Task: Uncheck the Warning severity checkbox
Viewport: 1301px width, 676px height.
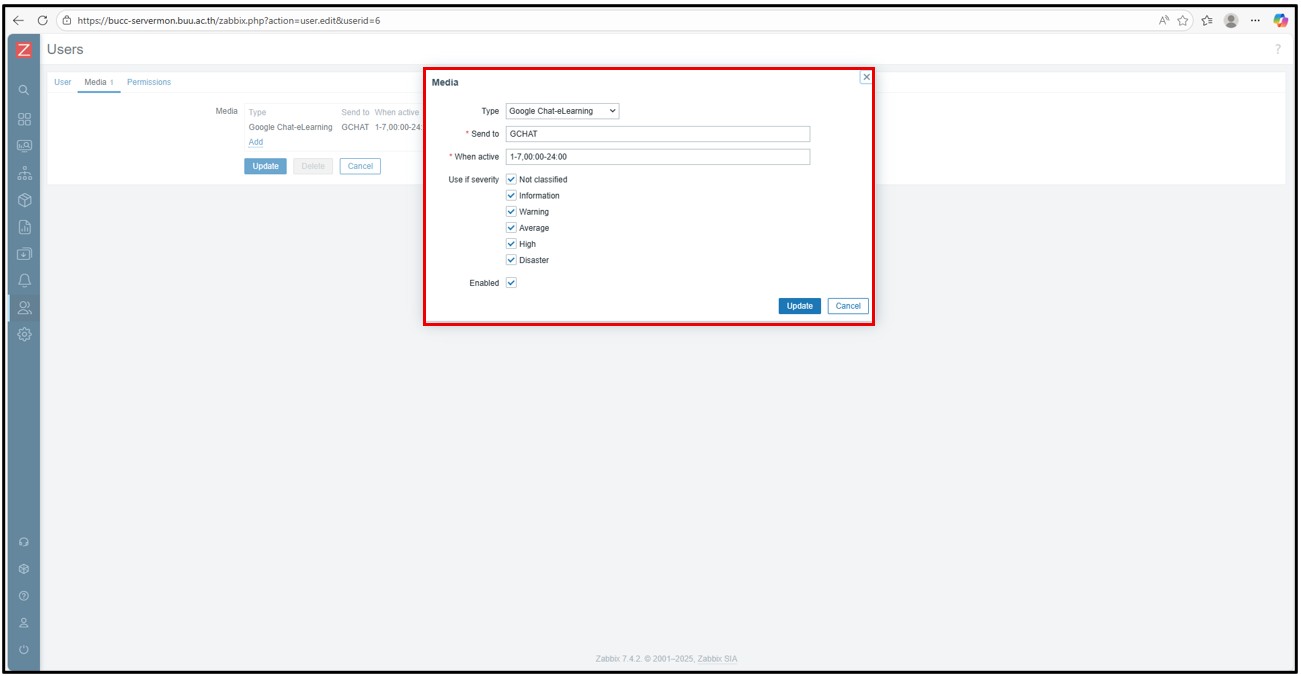Action: point(511,212)
